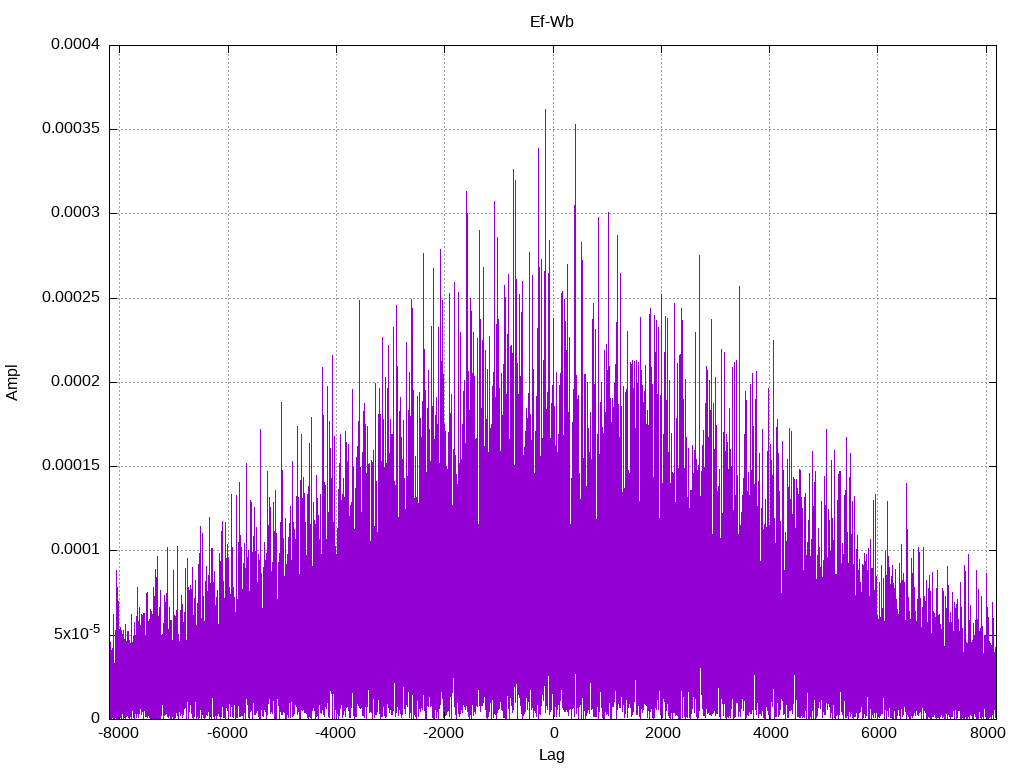The height and width of the screenshot is (768, 1024).
Task: Click x-axis tick label -4000
Action: click(336, 733)
